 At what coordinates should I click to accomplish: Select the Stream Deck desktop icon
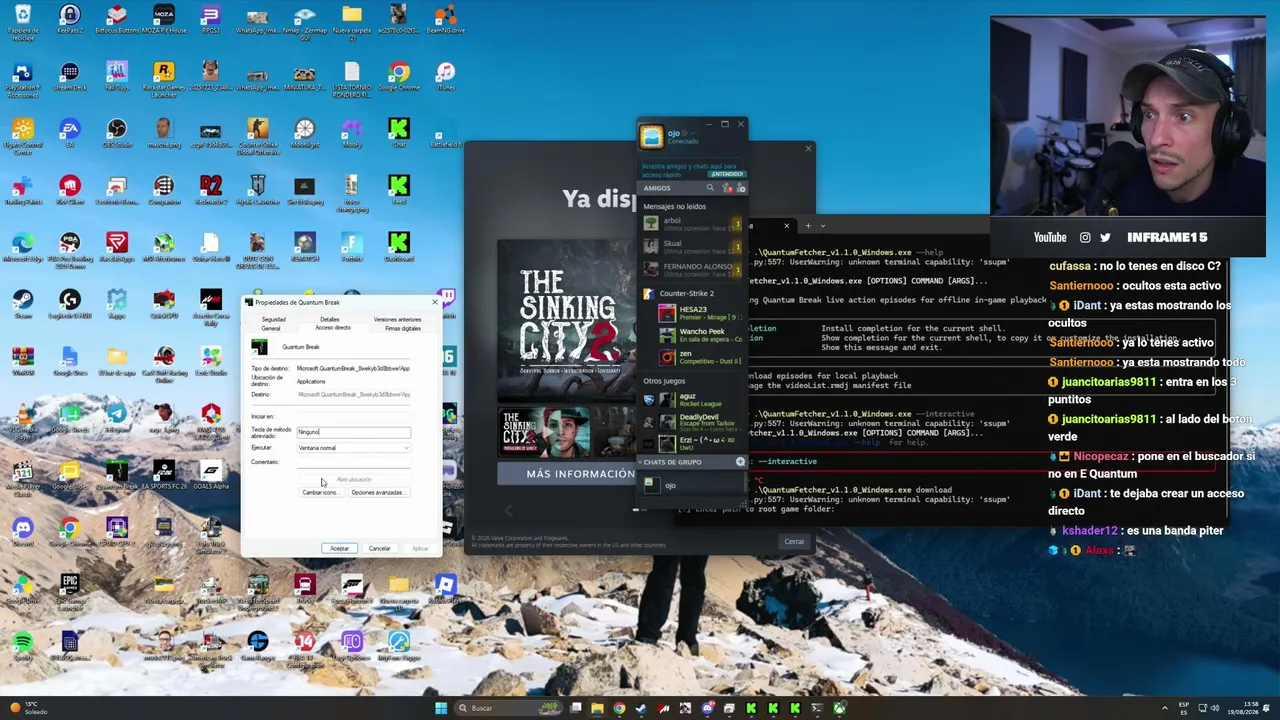pos(69,76)
